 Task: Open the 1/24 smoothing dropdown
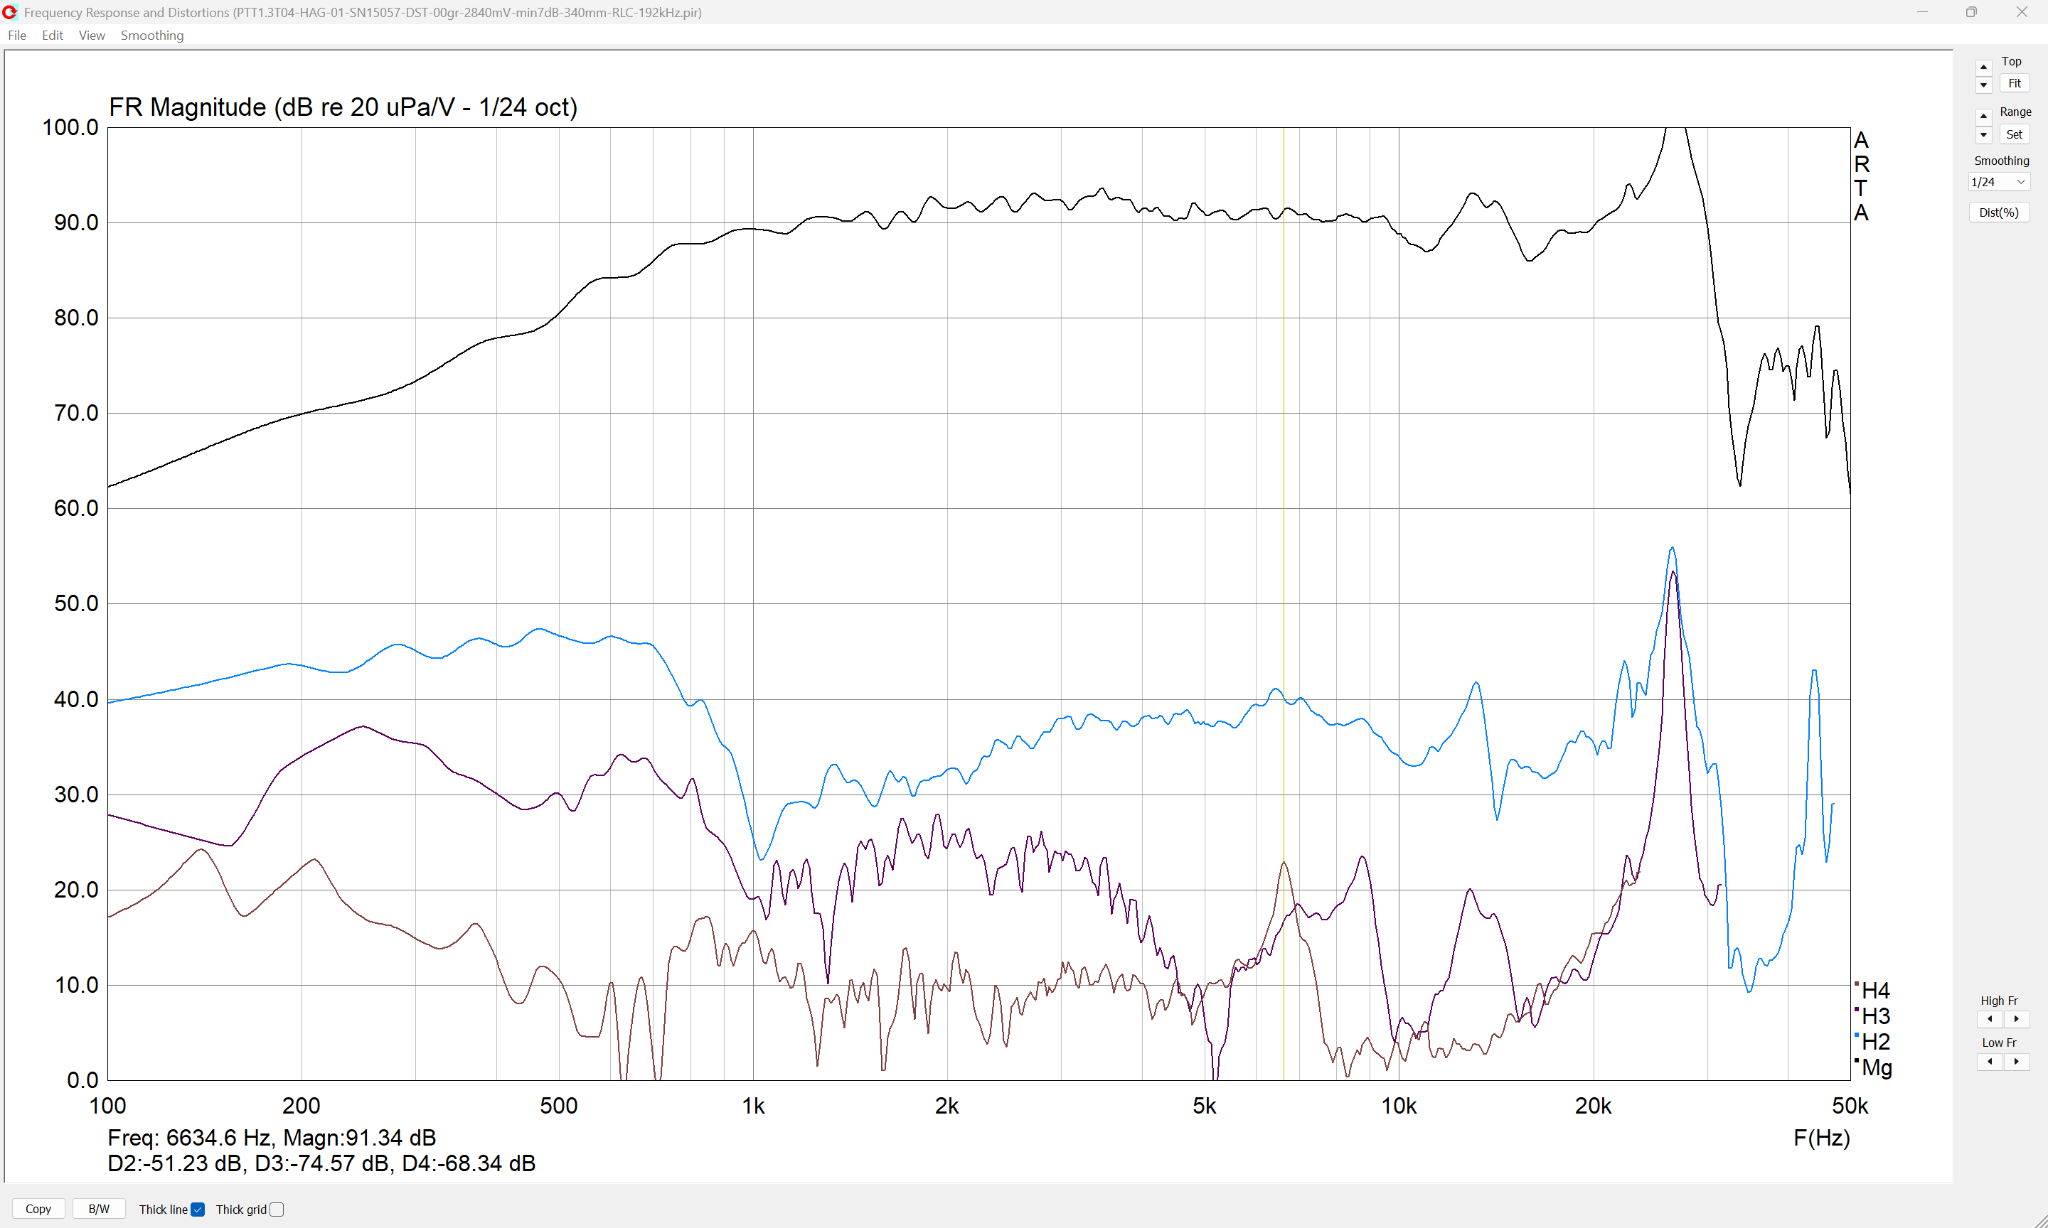(1998, 182)
